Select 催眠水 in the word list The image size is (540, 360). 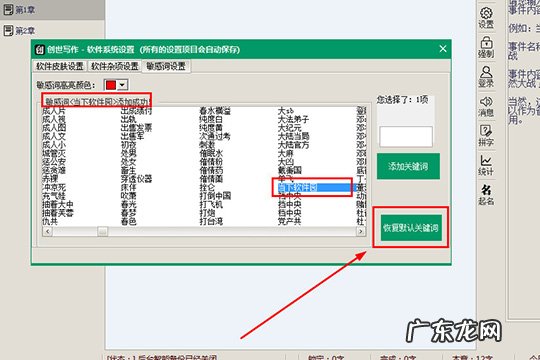point(211,153)
